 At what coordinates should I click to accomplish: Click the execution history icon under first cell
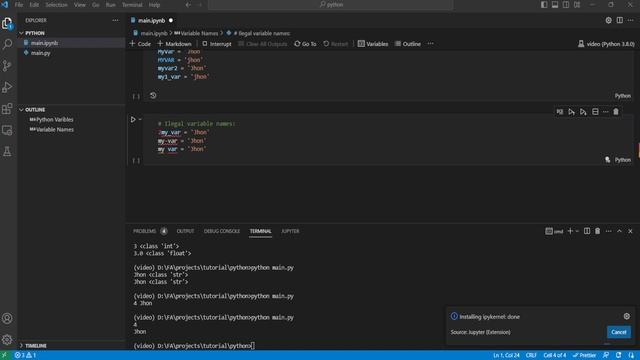point(153,96)
